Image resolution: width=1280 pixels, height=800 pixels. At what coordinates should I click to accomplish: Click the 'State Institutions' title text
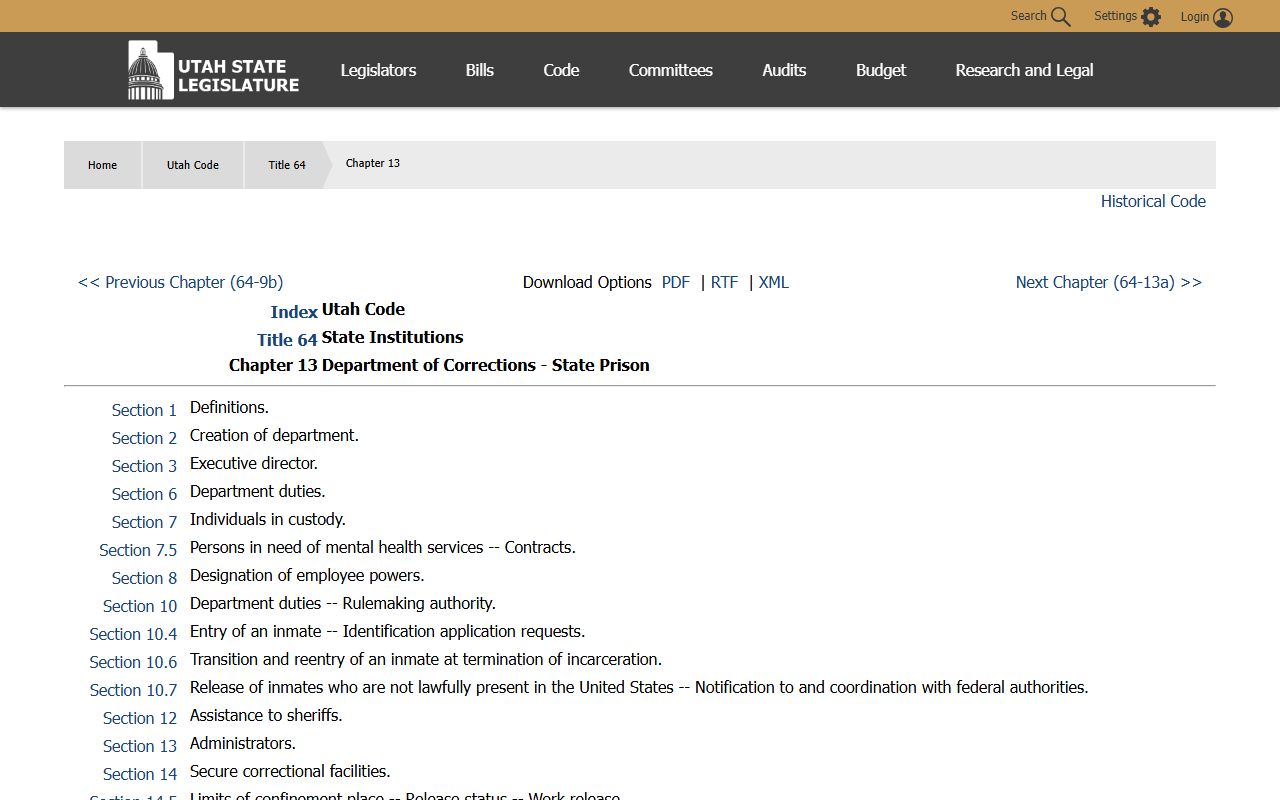[393, 337]
